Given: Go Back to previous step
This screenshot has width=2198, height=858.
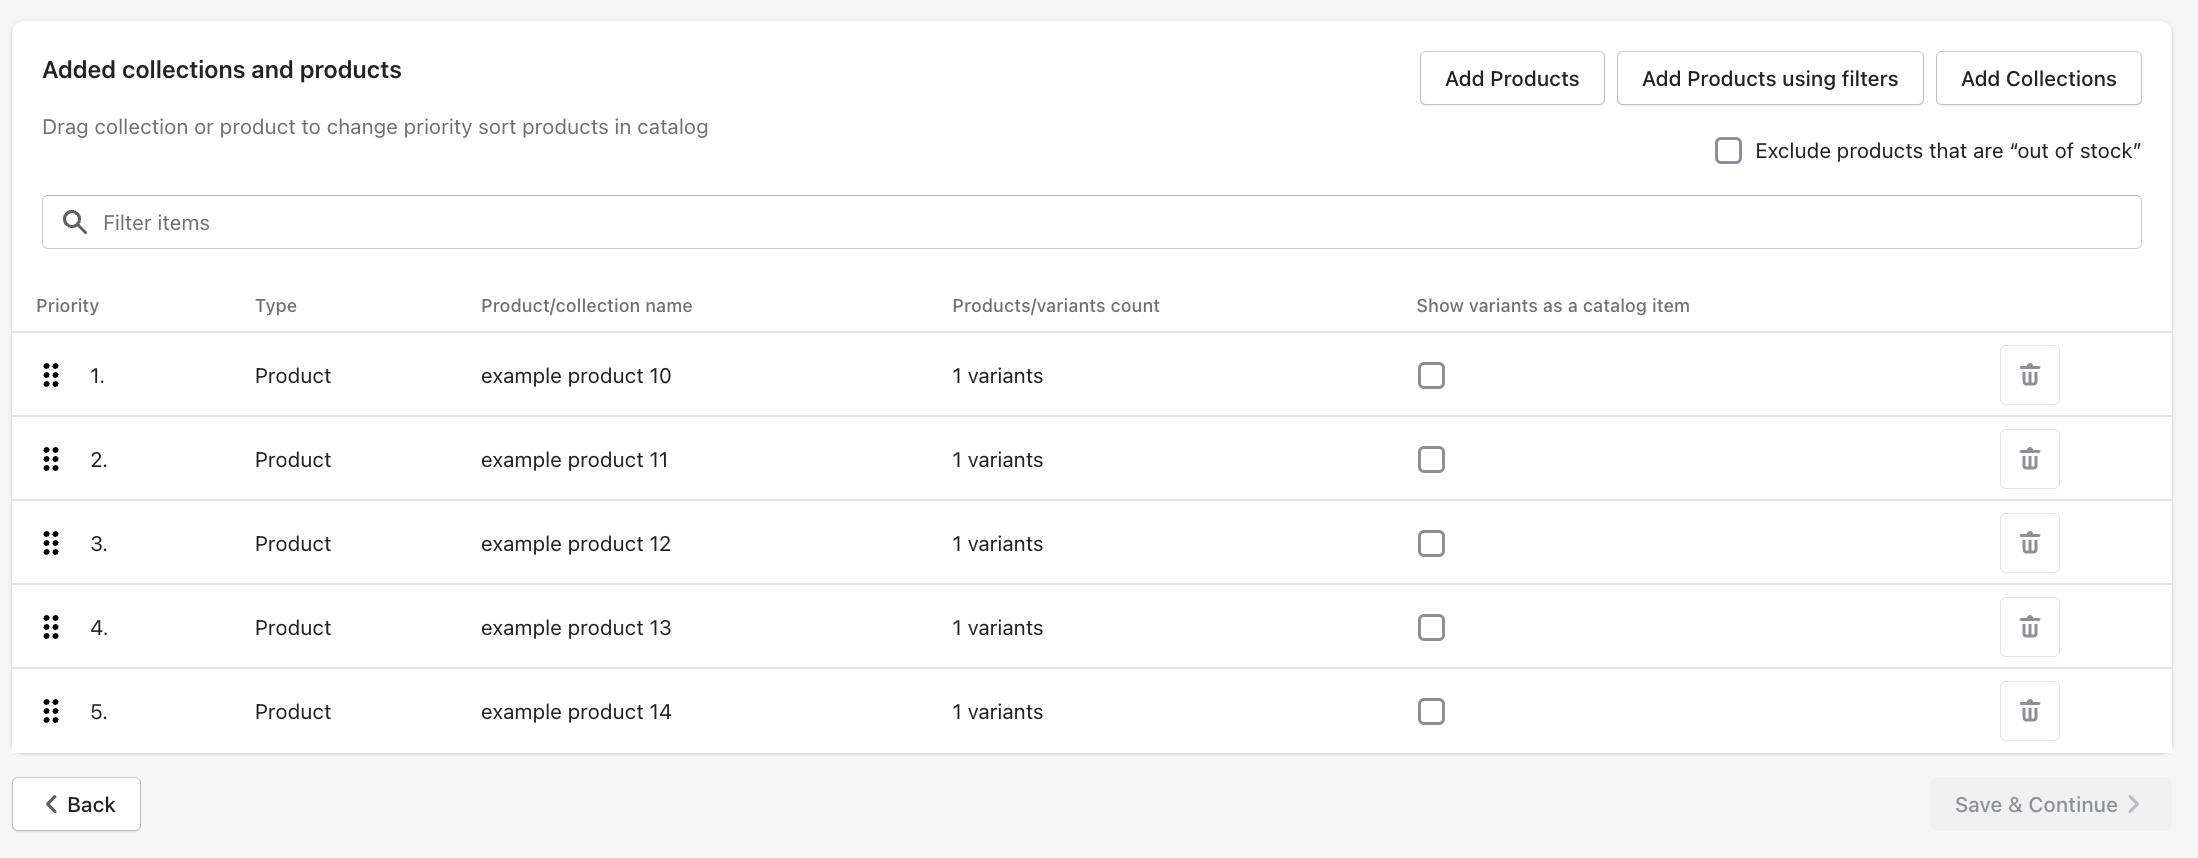Looking at the screenshot, I should 76,804.
